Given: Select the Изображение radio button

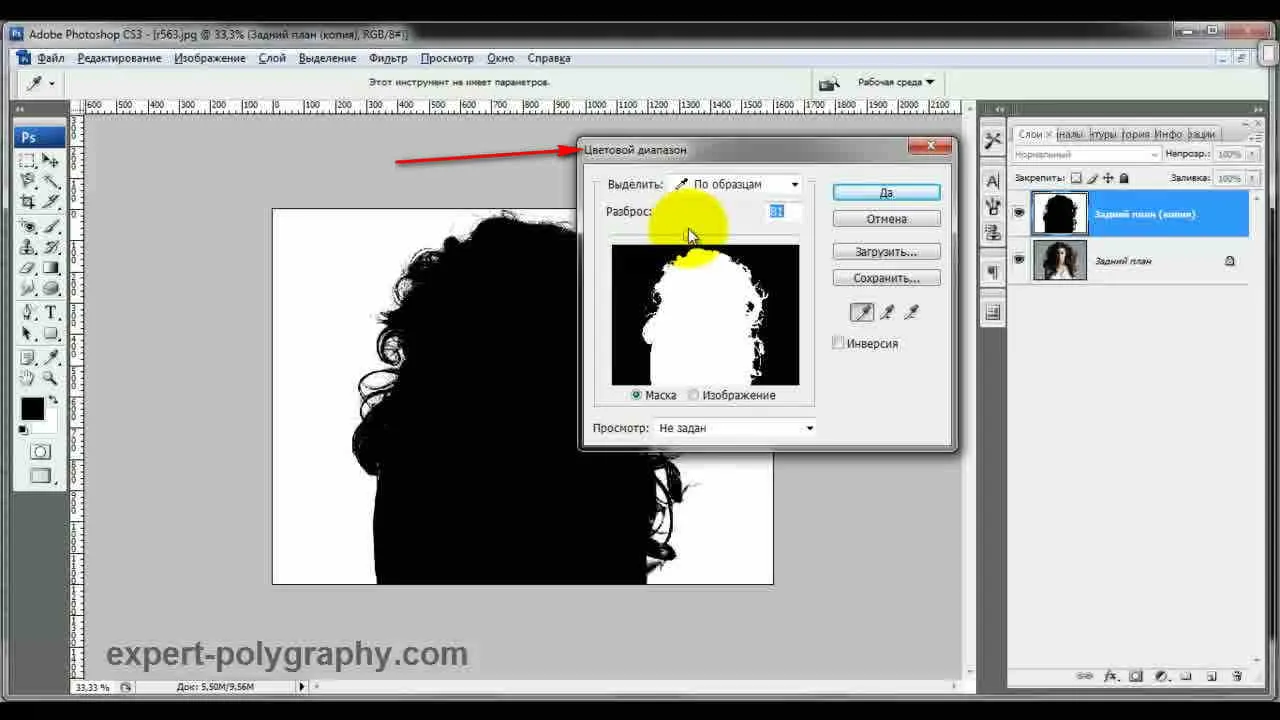Looking at the screenshot, I should pyautogui.click(x=694, y=395).
